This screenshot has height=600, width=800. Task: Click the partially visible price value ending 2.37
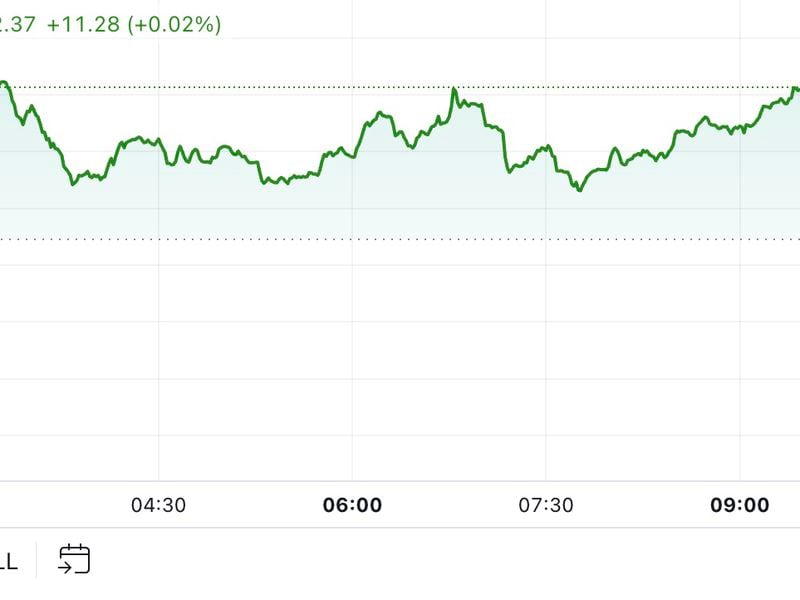[17, 25]
